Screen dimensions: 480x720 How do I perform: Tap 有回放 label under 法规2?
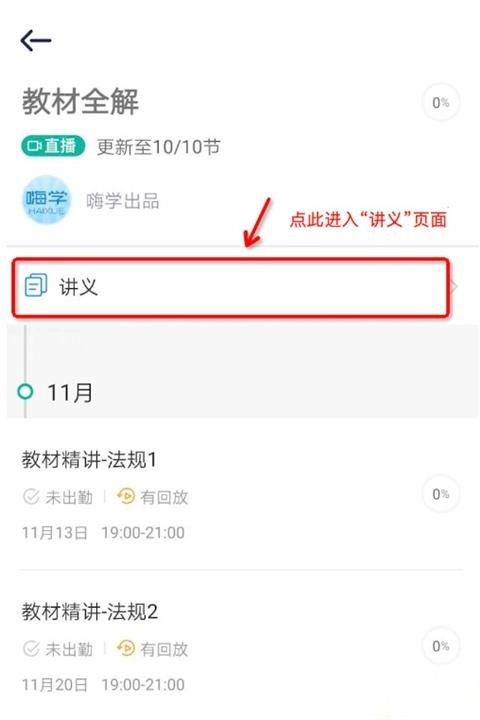164,649
